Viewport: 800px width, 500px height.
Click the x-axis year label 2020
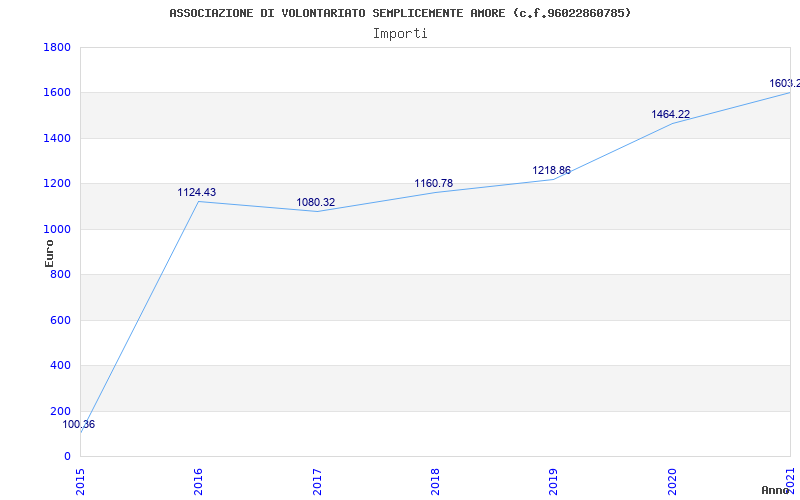671,482
